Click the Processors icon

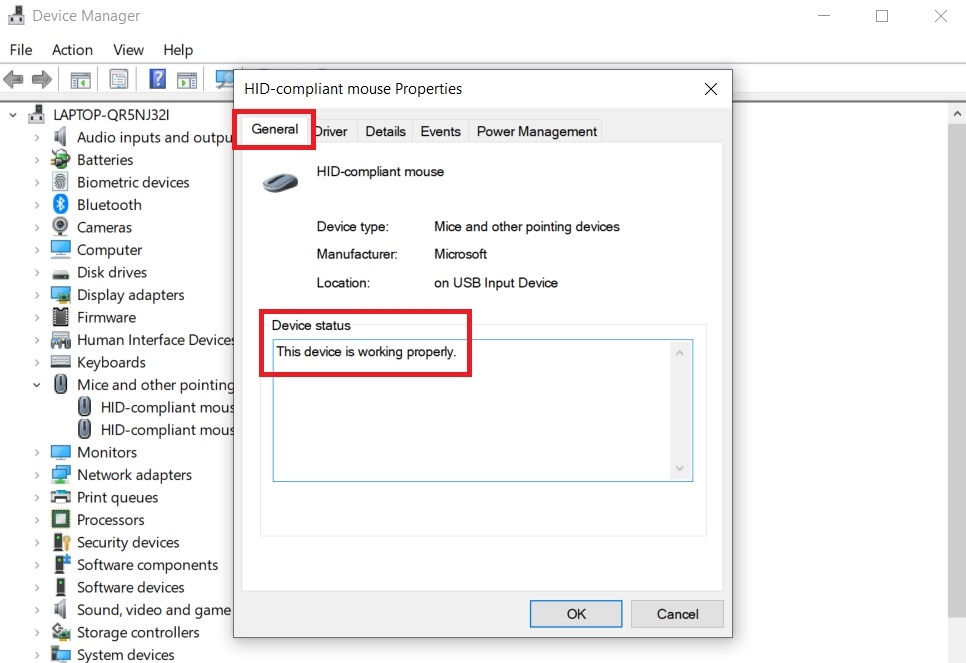[x=60, y=519]
